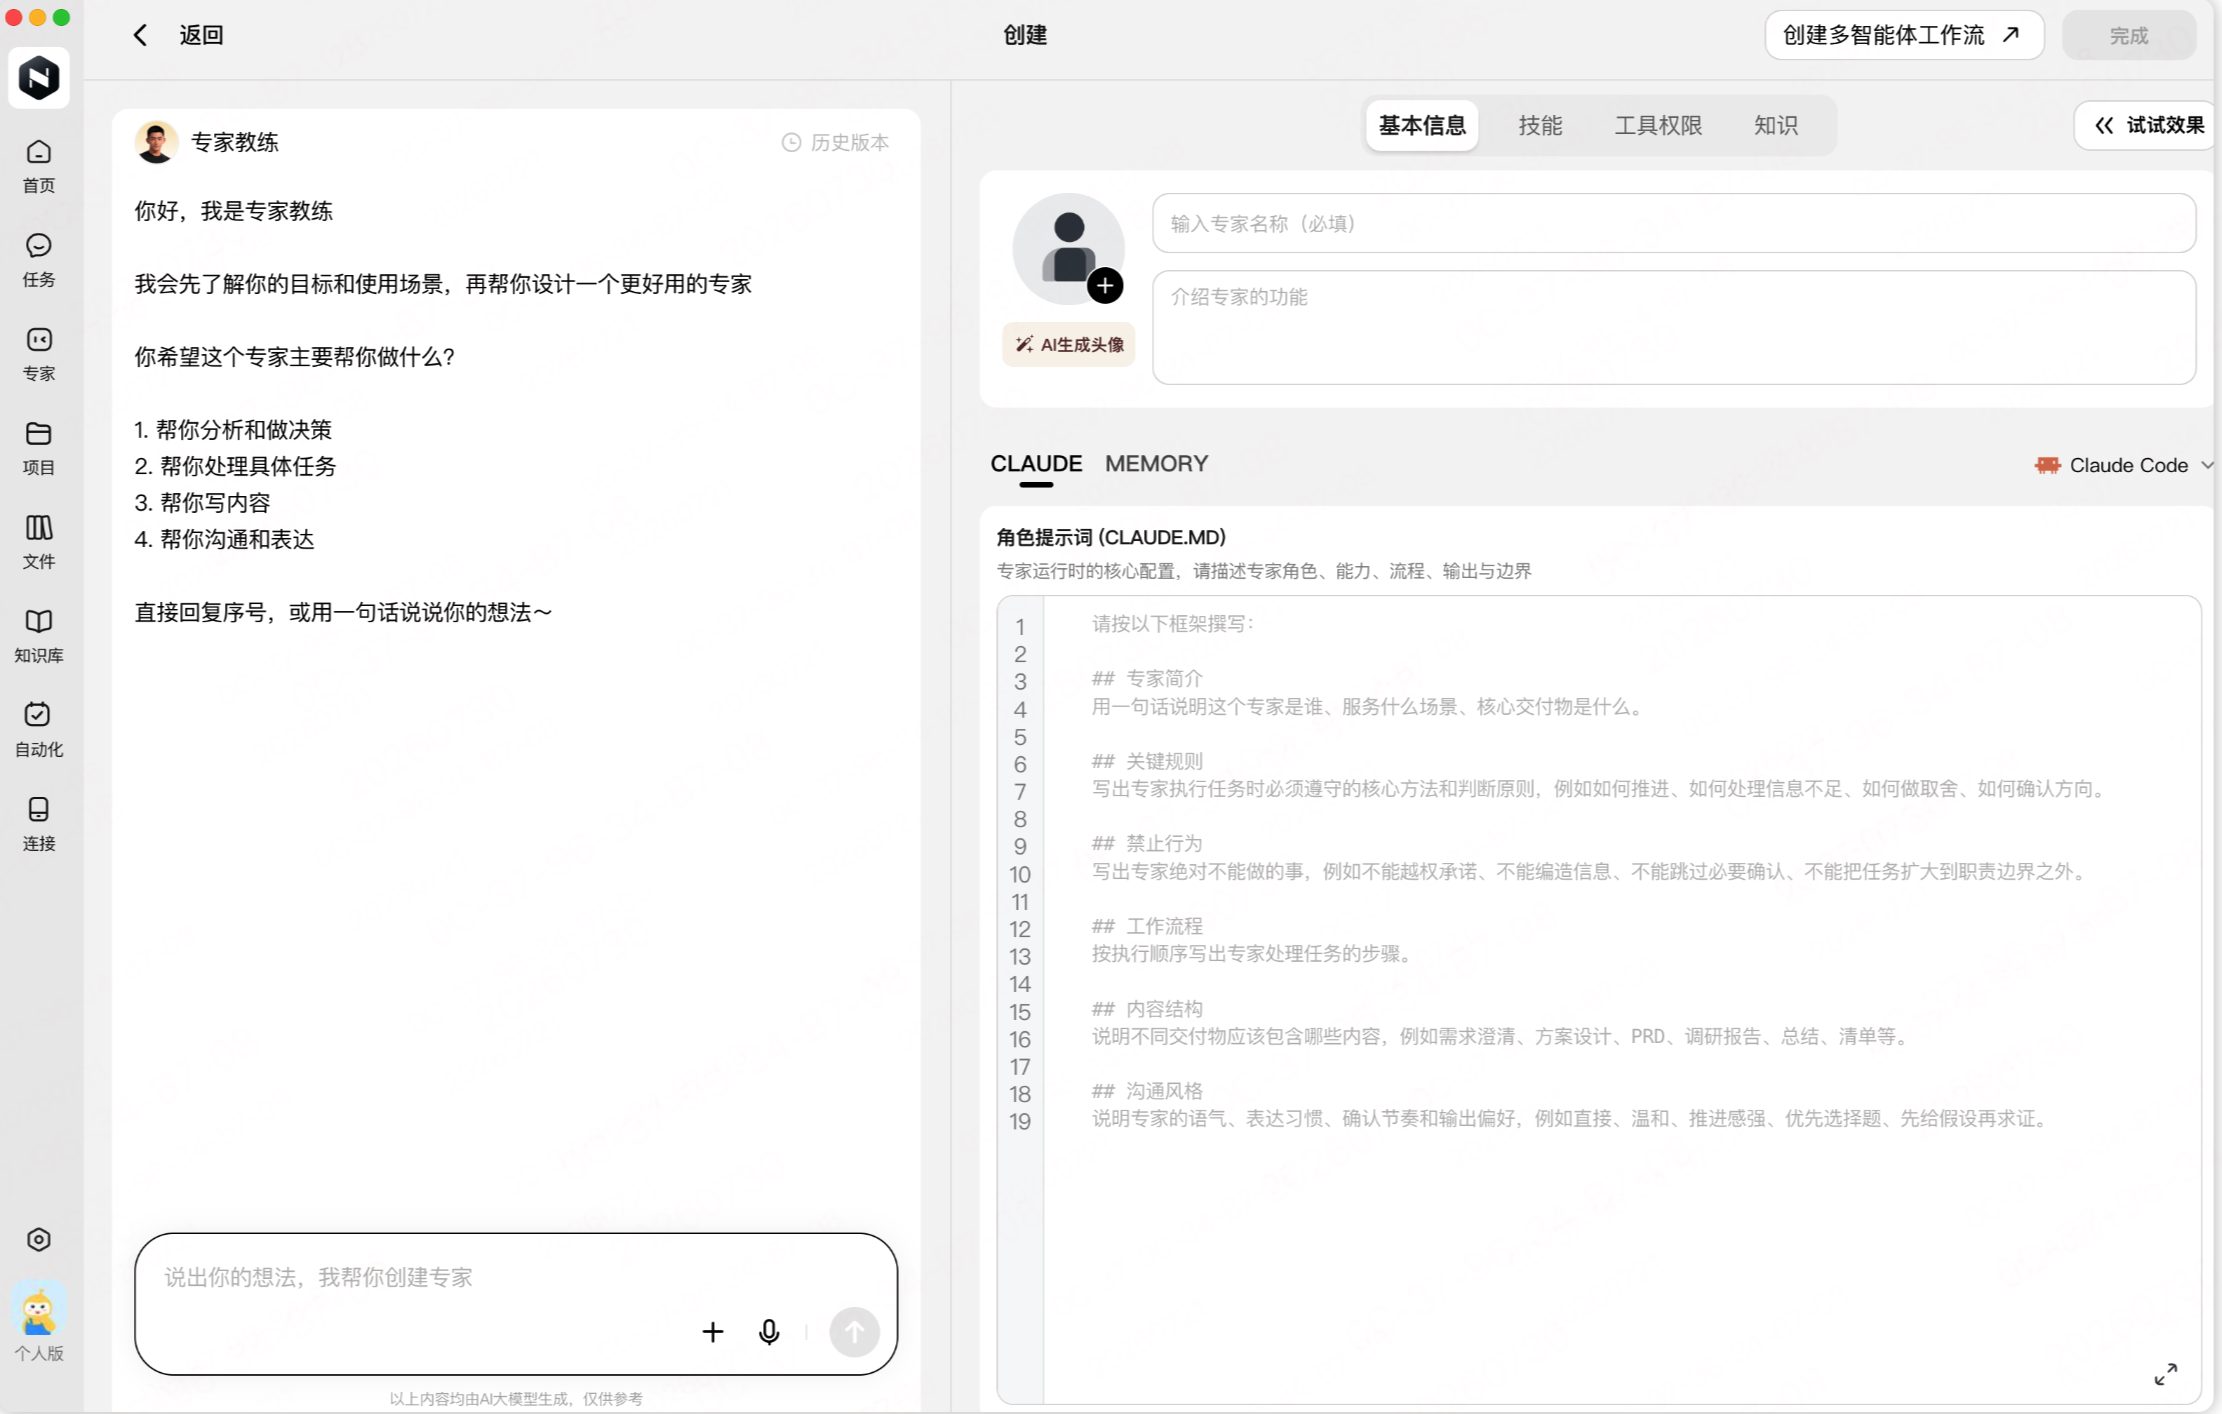Open the 任务 tasks icon in sidebar
This screenshot has height=1414, width=2222.
pos(39,260)
